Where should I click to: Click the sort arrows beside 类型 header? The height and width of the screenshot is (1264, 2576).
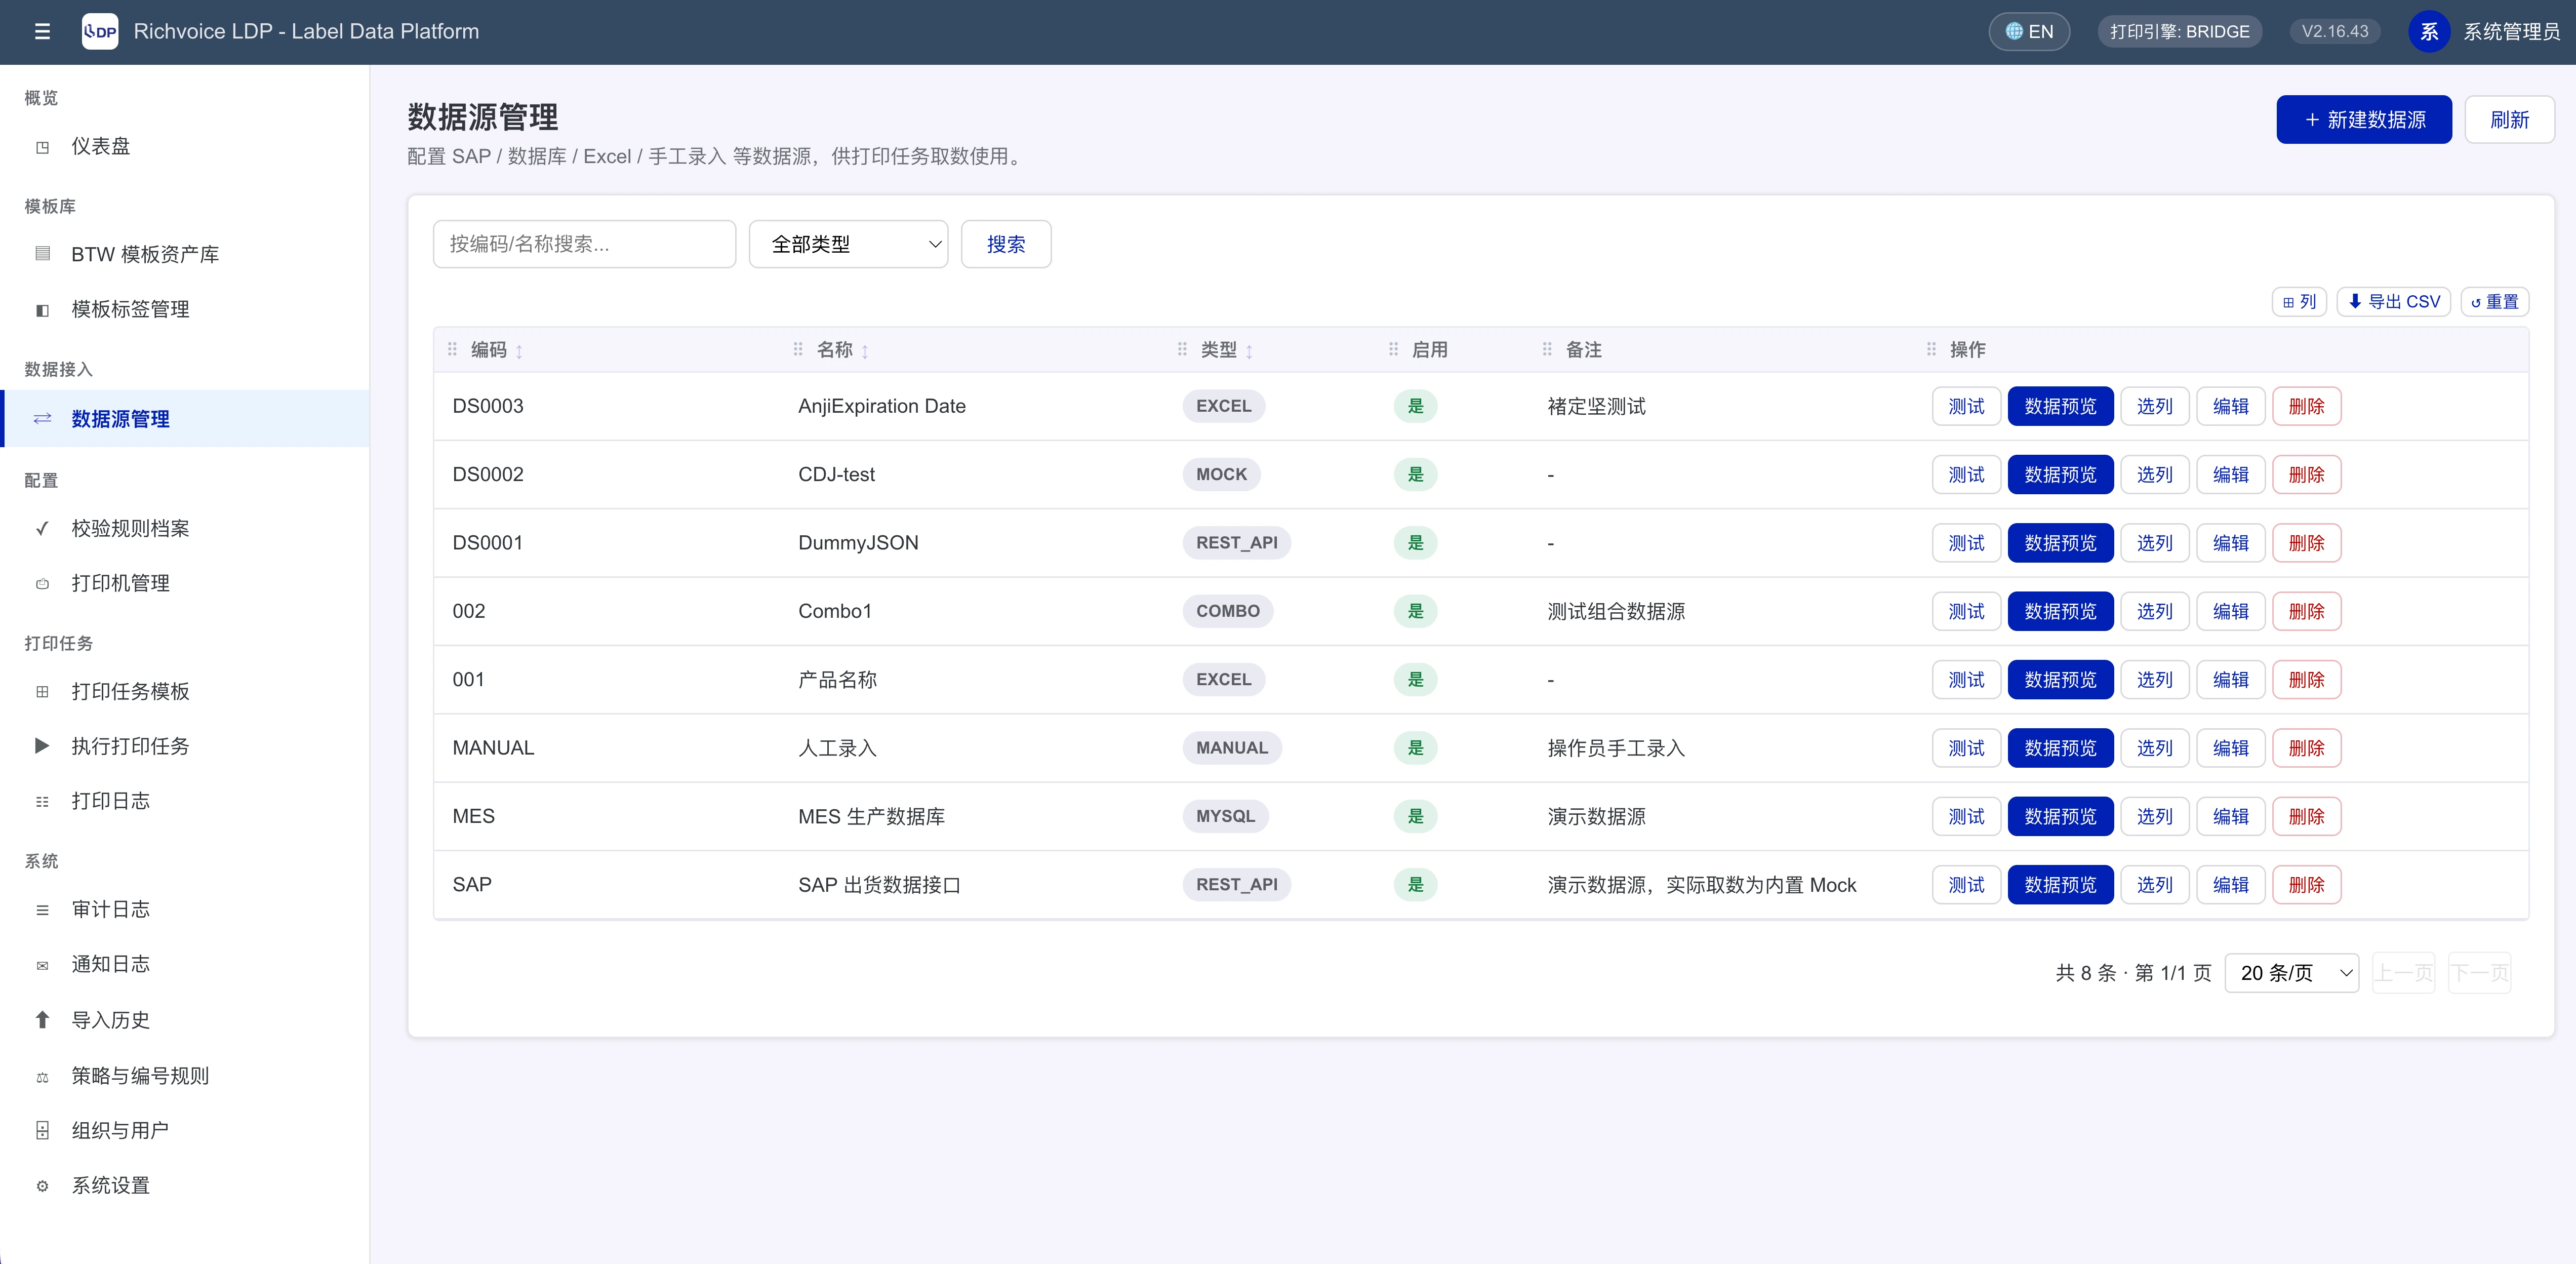(1248, 351)
